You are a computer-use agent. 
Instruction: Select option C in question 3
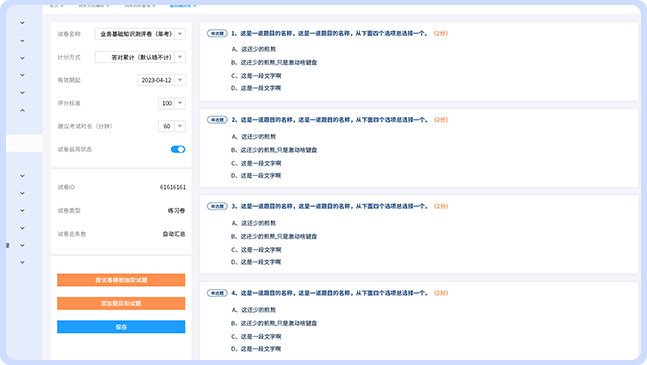(x=256, y=250)
